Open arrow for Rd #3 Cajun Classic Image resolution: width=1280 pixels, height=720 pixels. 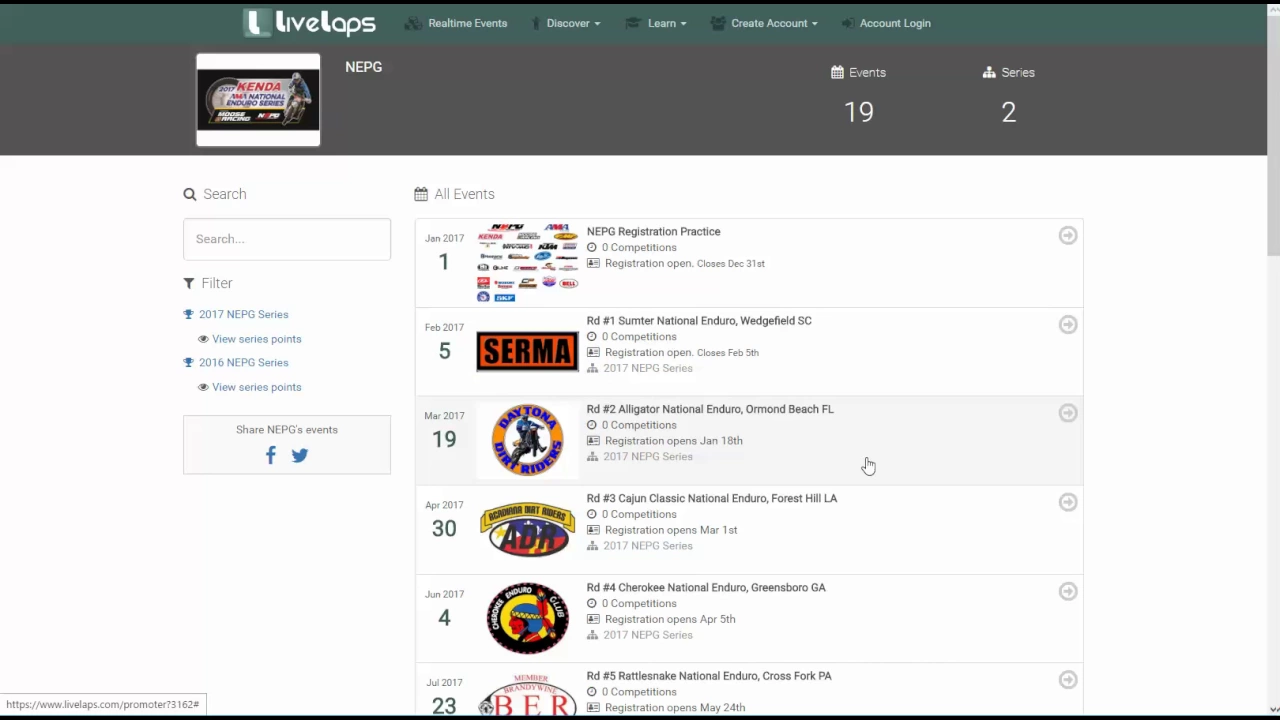pyautogui.click(x=1068, y=502)
